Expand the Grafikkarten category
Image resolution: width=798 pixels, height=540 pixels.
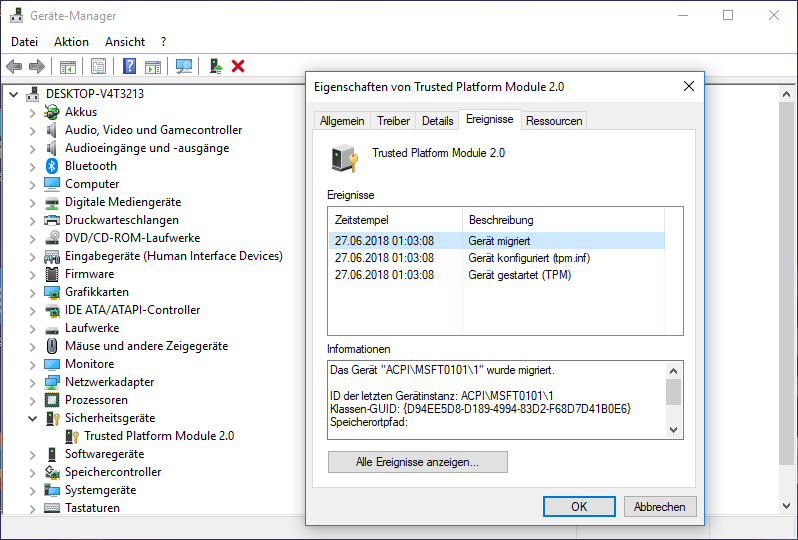click(x=33, y=292)
